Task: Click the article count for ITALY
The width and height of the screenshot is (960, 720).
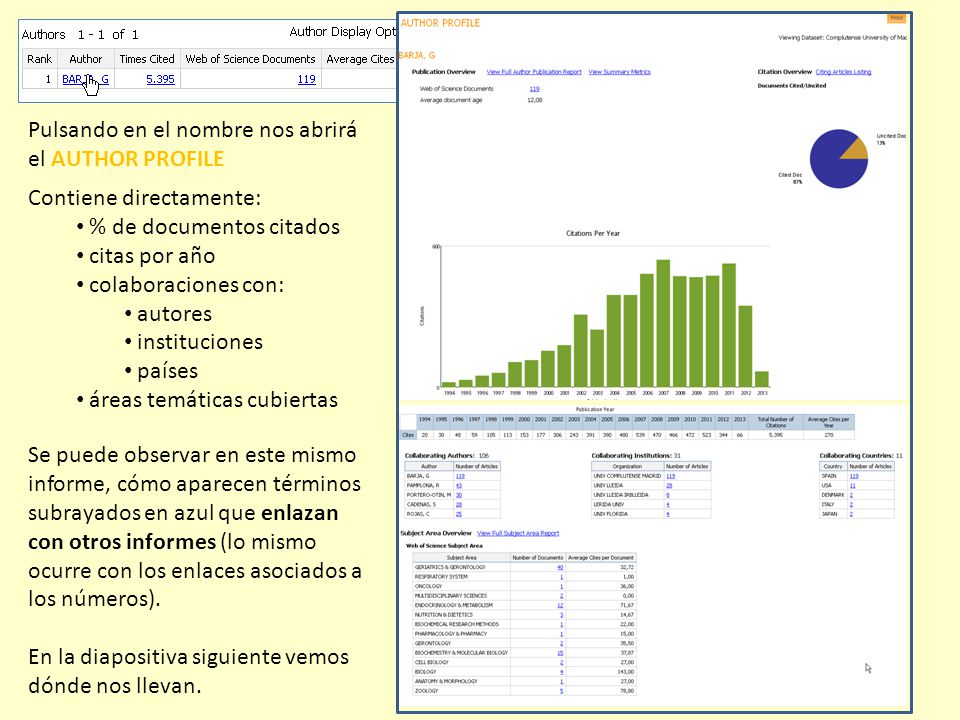Action: 851,504
